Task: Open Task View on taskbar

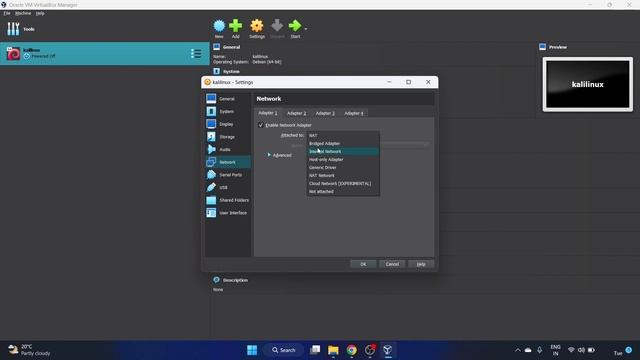Action: (315, 350)
